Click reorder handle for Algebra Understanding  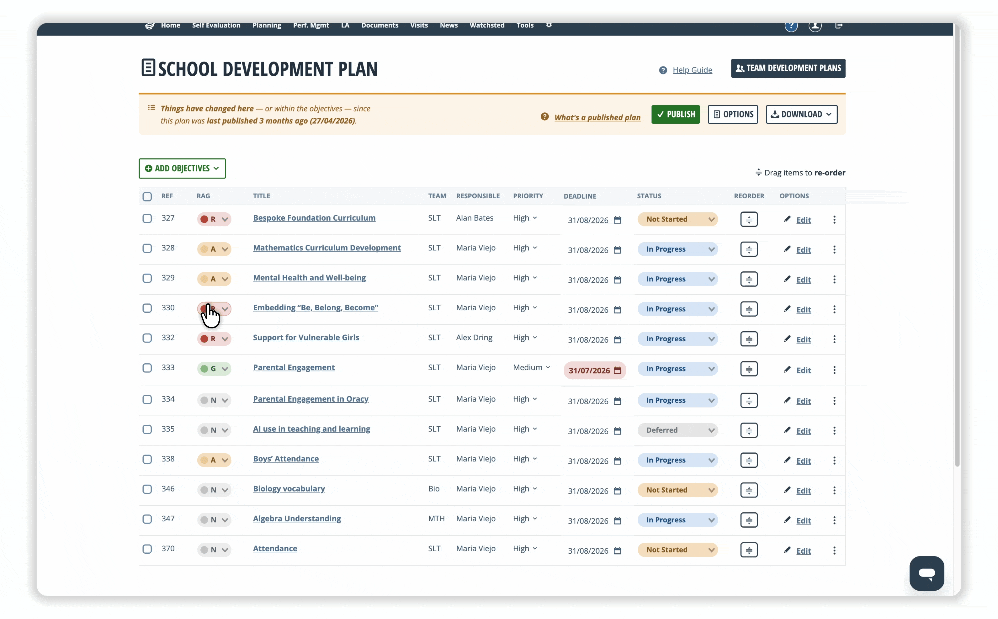(749, 520)
